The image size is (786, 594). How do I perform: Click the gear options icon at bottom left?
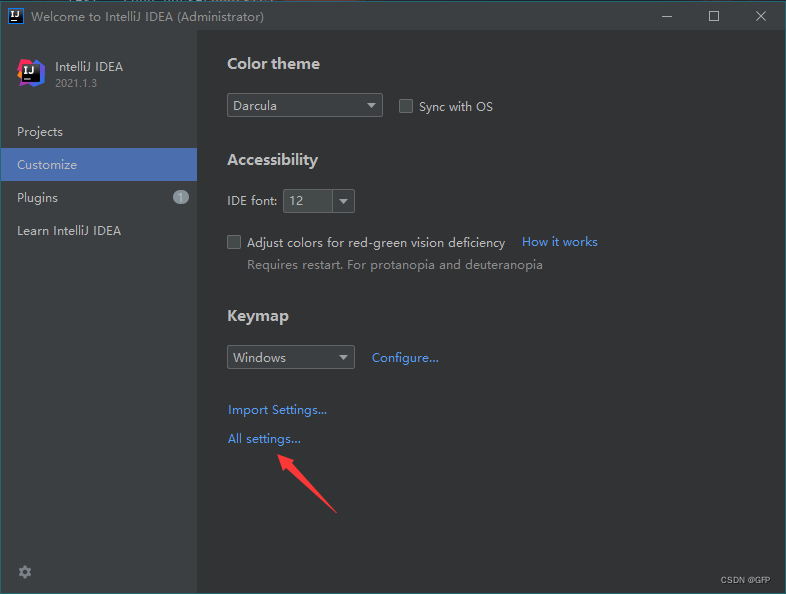pos(25,572)
